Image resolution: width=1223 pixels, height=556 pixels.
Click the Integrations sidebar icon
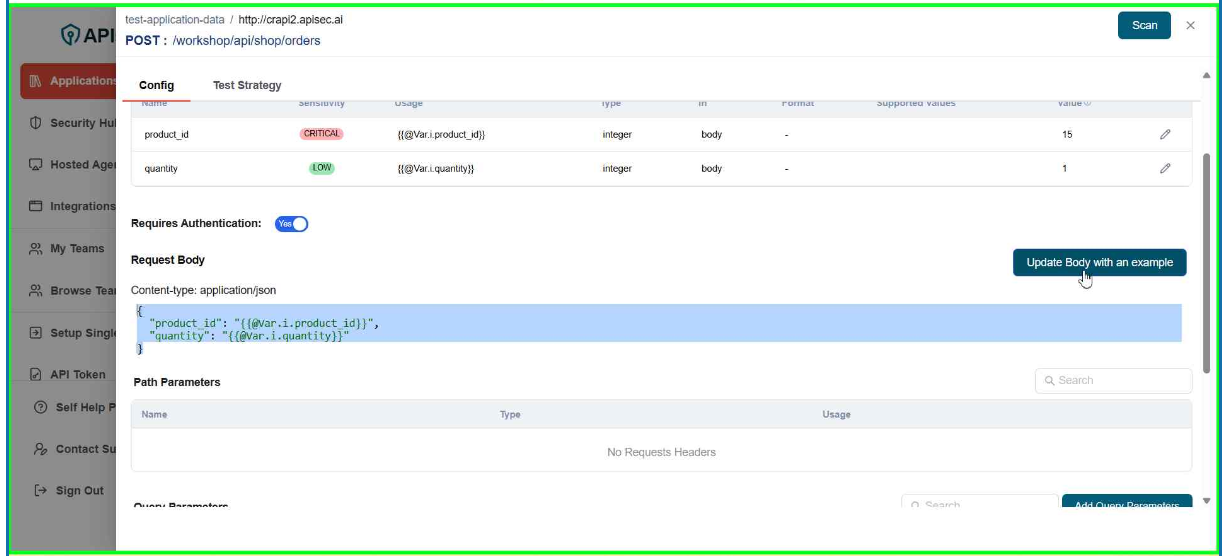click(x=36, y=206)
